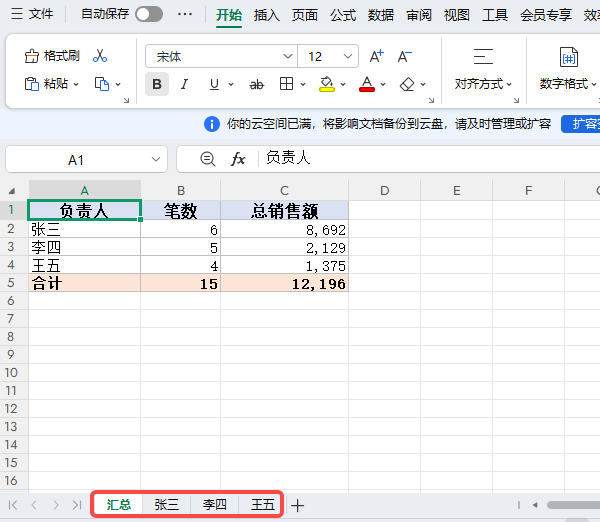Click the cell borders icon

(286, 83)
